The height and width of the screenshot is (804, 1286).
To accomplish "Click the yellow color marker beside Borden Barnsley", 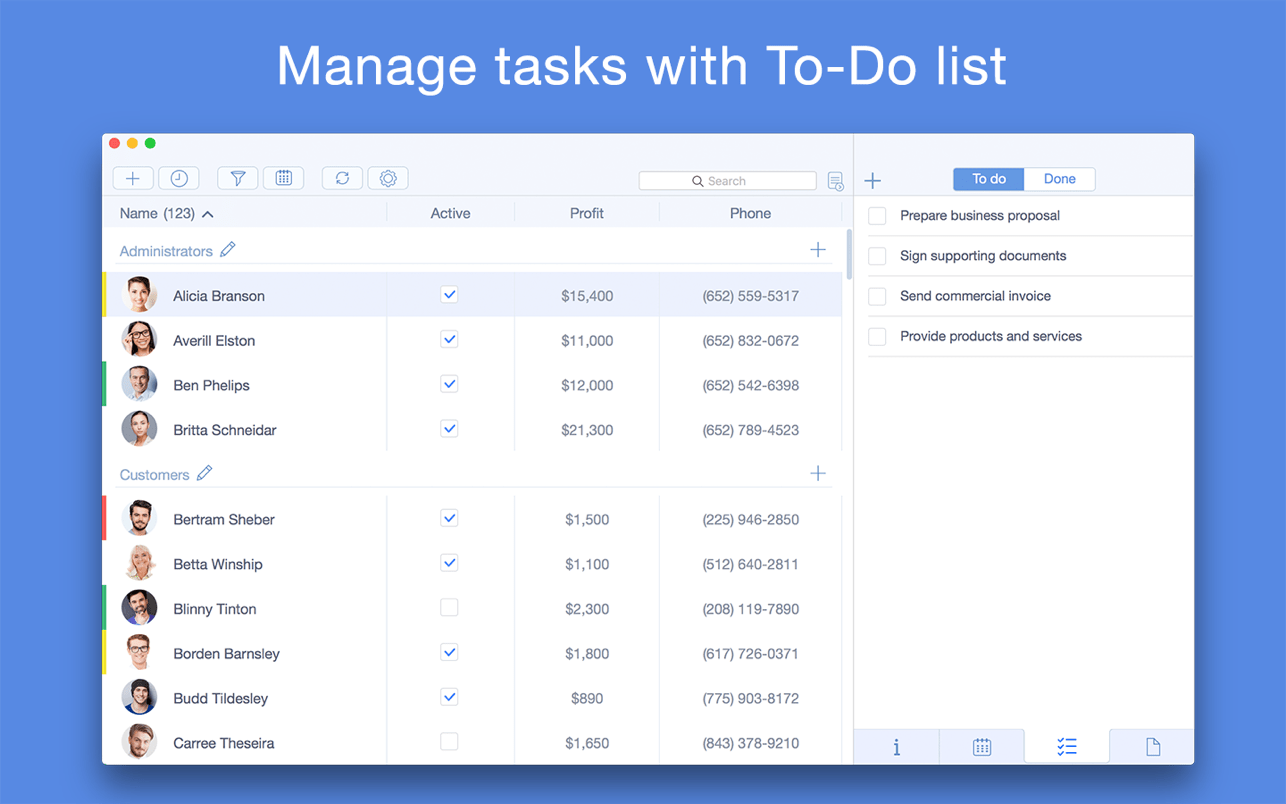I will [104, 652].
